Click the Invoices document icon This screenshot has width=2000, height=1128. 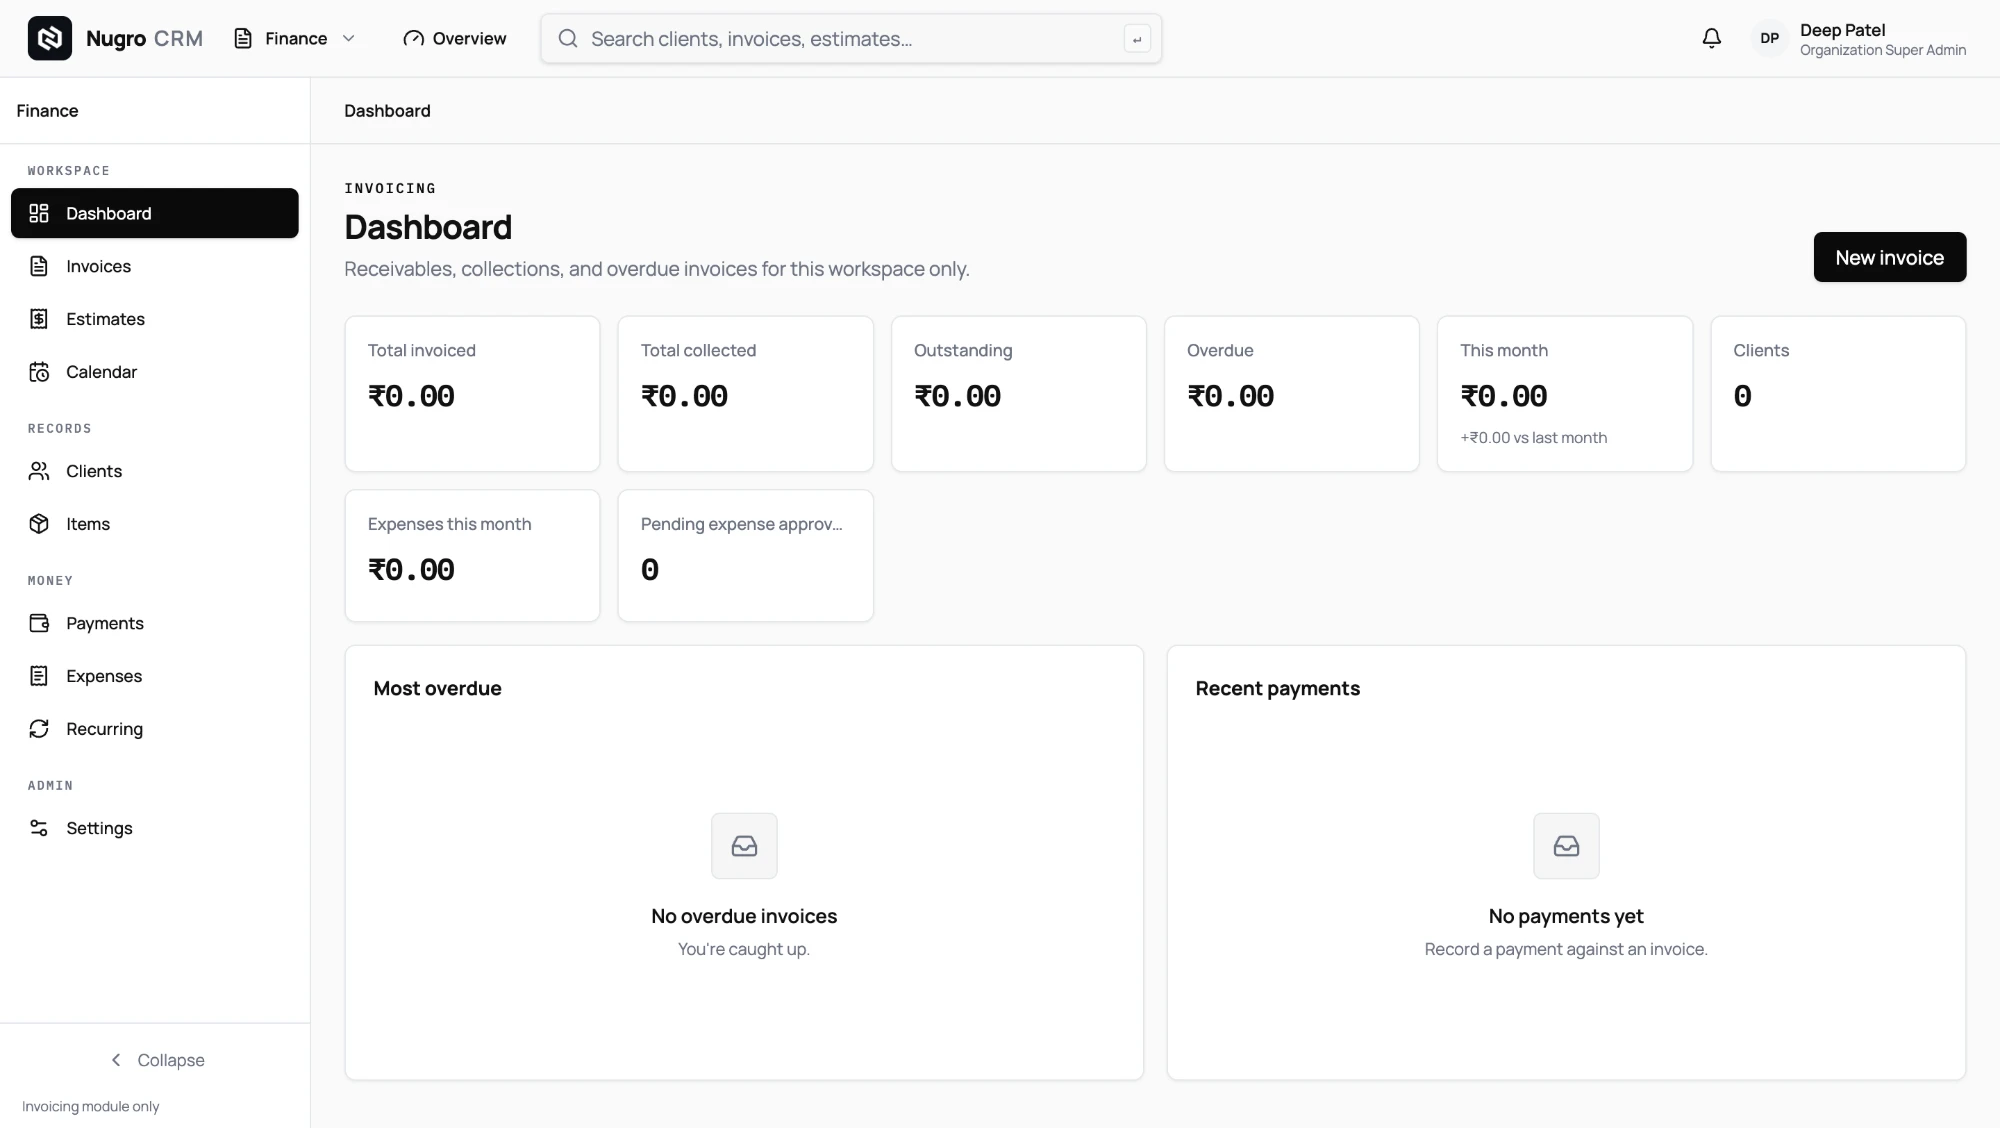(x=39, y=266)
